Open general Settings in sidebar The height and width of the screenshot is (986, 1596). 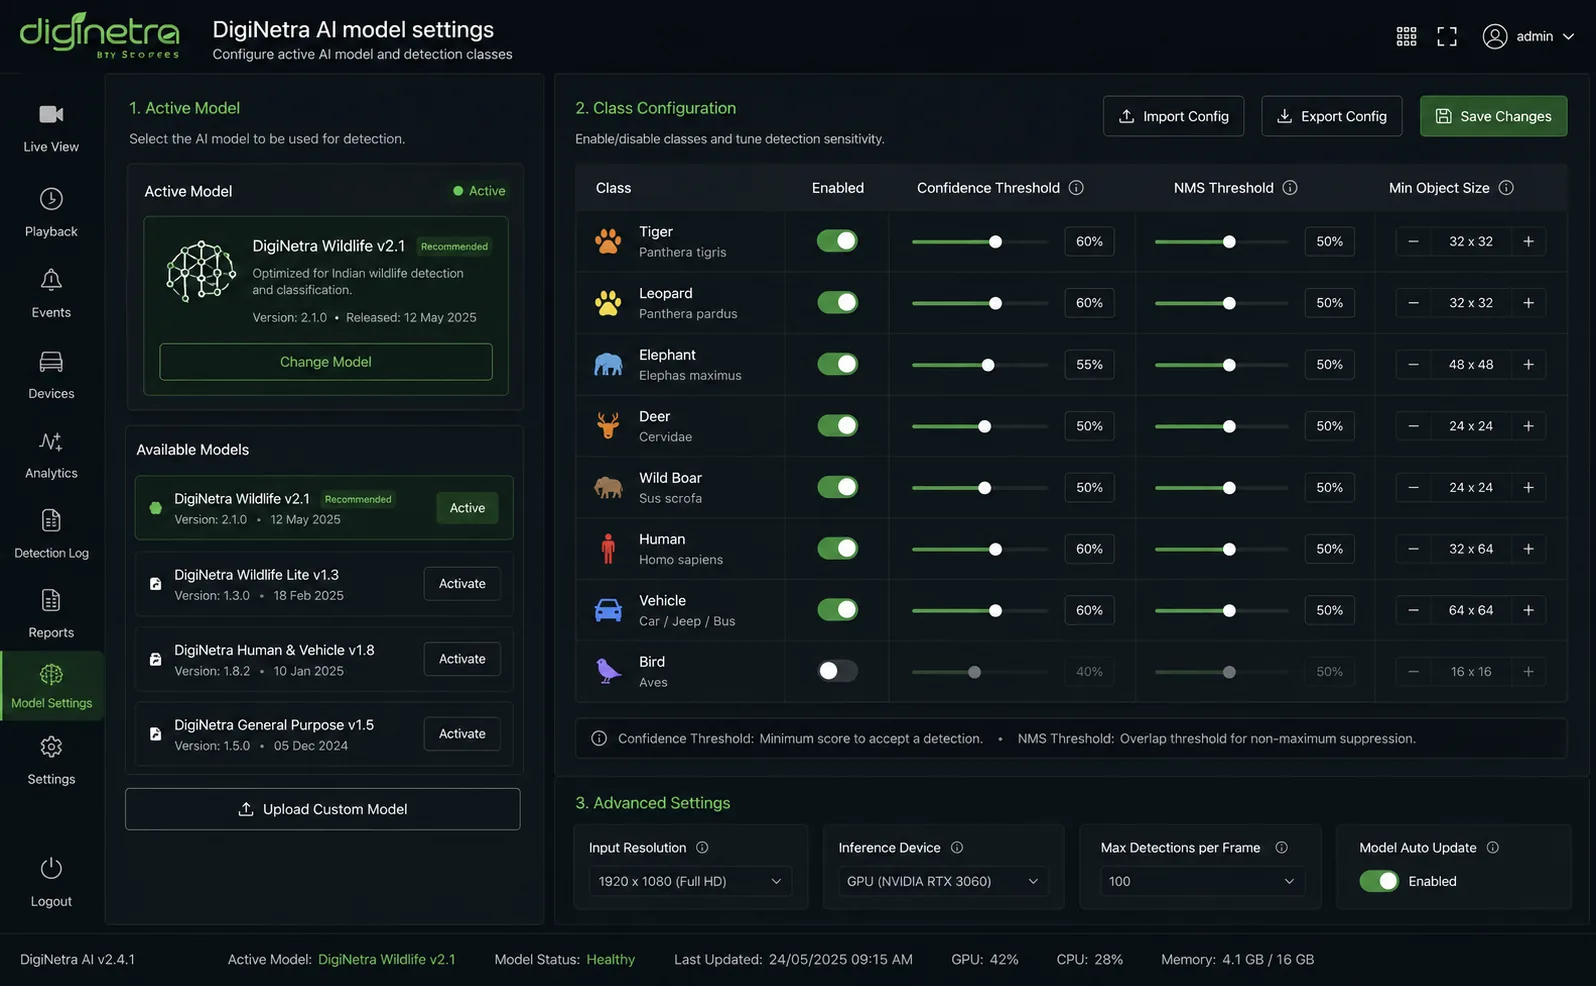(x=51, y=760)
